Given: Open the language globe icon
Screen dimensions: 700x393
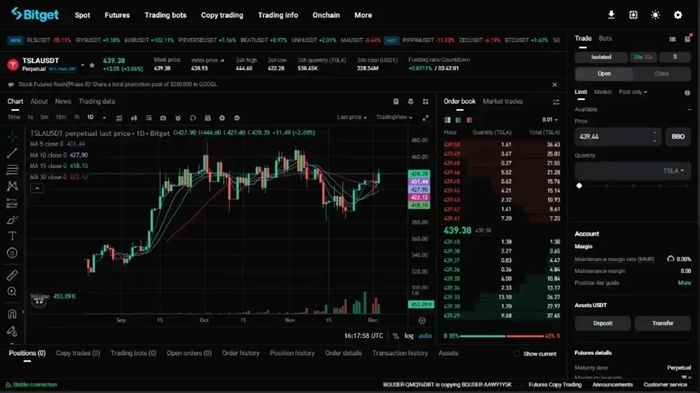Looking at the screenshot, I should point(633,15).
